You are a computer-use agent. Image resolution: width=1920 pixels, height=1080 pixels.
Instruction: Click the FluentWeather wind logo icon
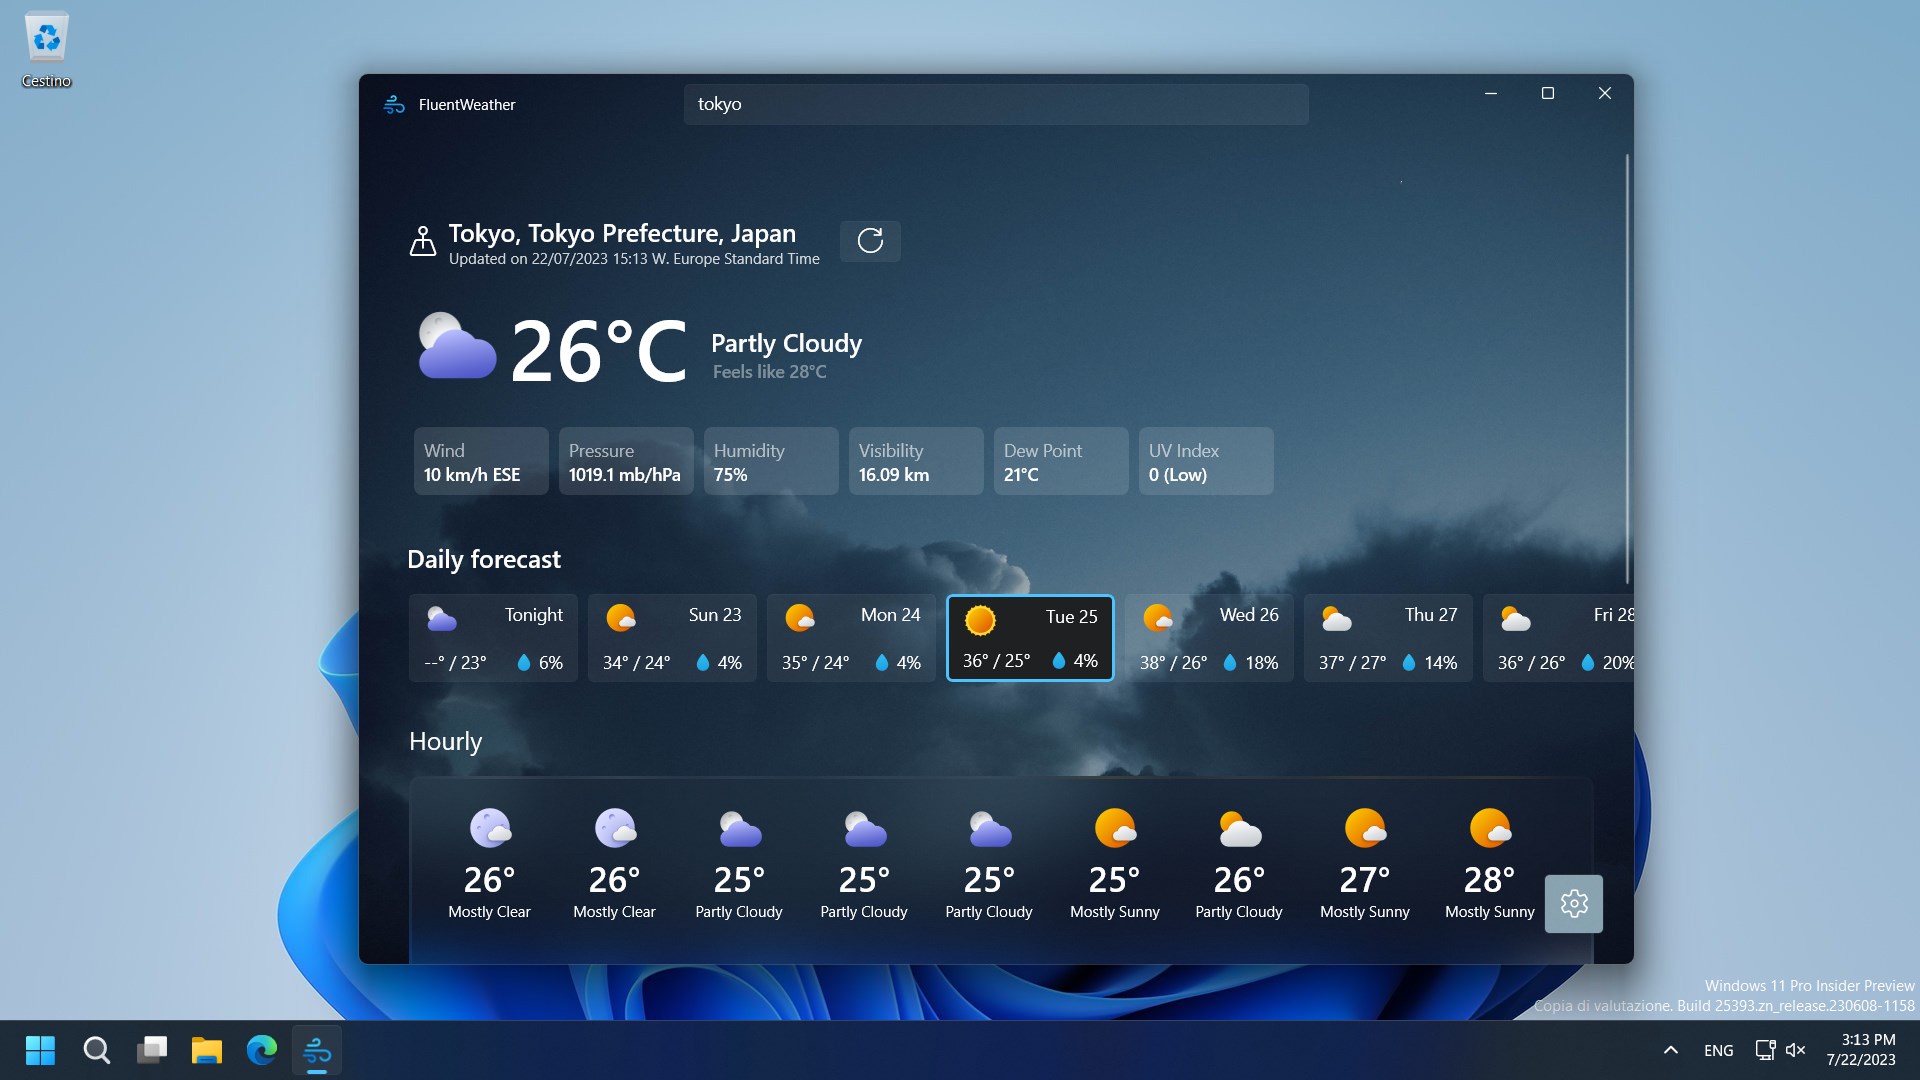pyautogui.click(x=393, y=104)
